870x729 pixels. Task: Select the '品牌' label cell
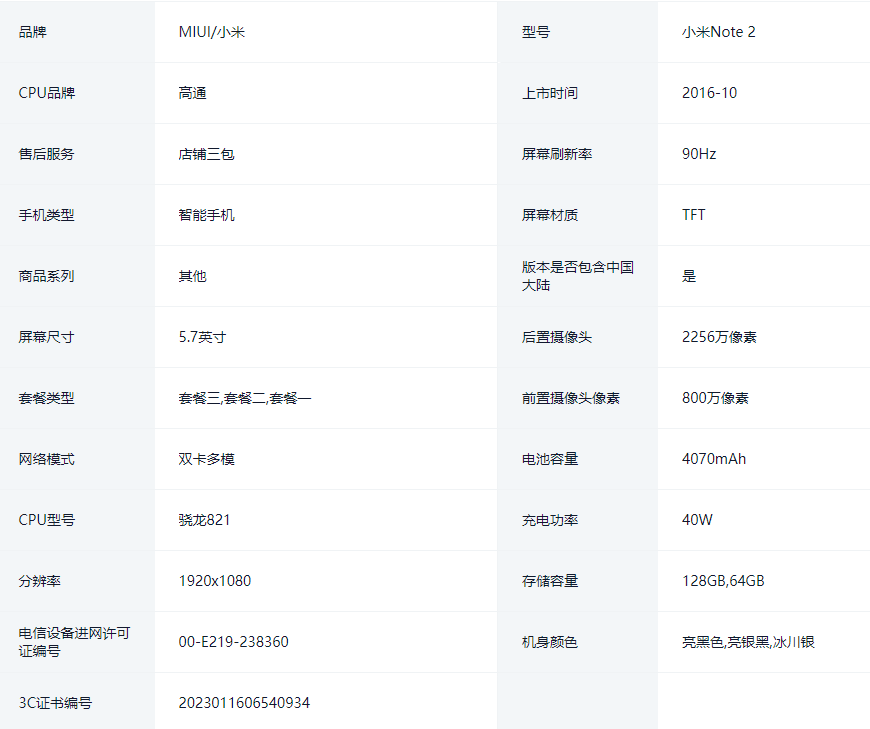click(x=77, y=32)
